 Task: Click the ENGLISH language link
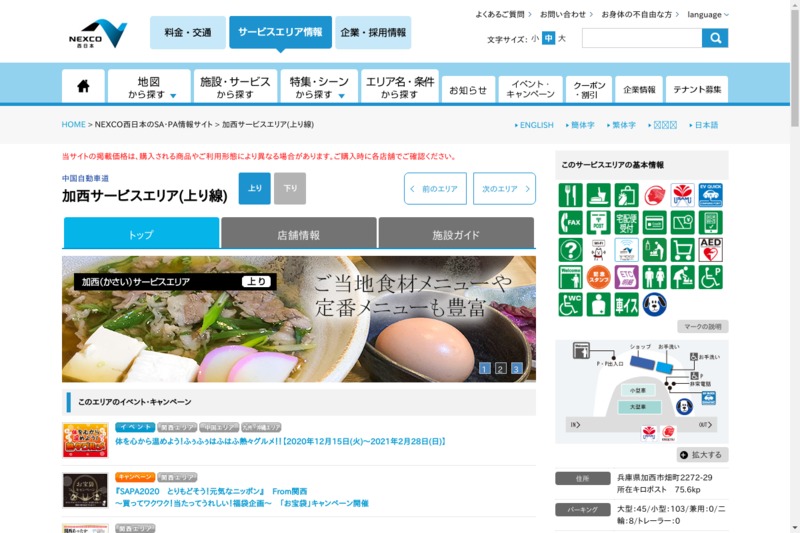click(x=534, y=125)
